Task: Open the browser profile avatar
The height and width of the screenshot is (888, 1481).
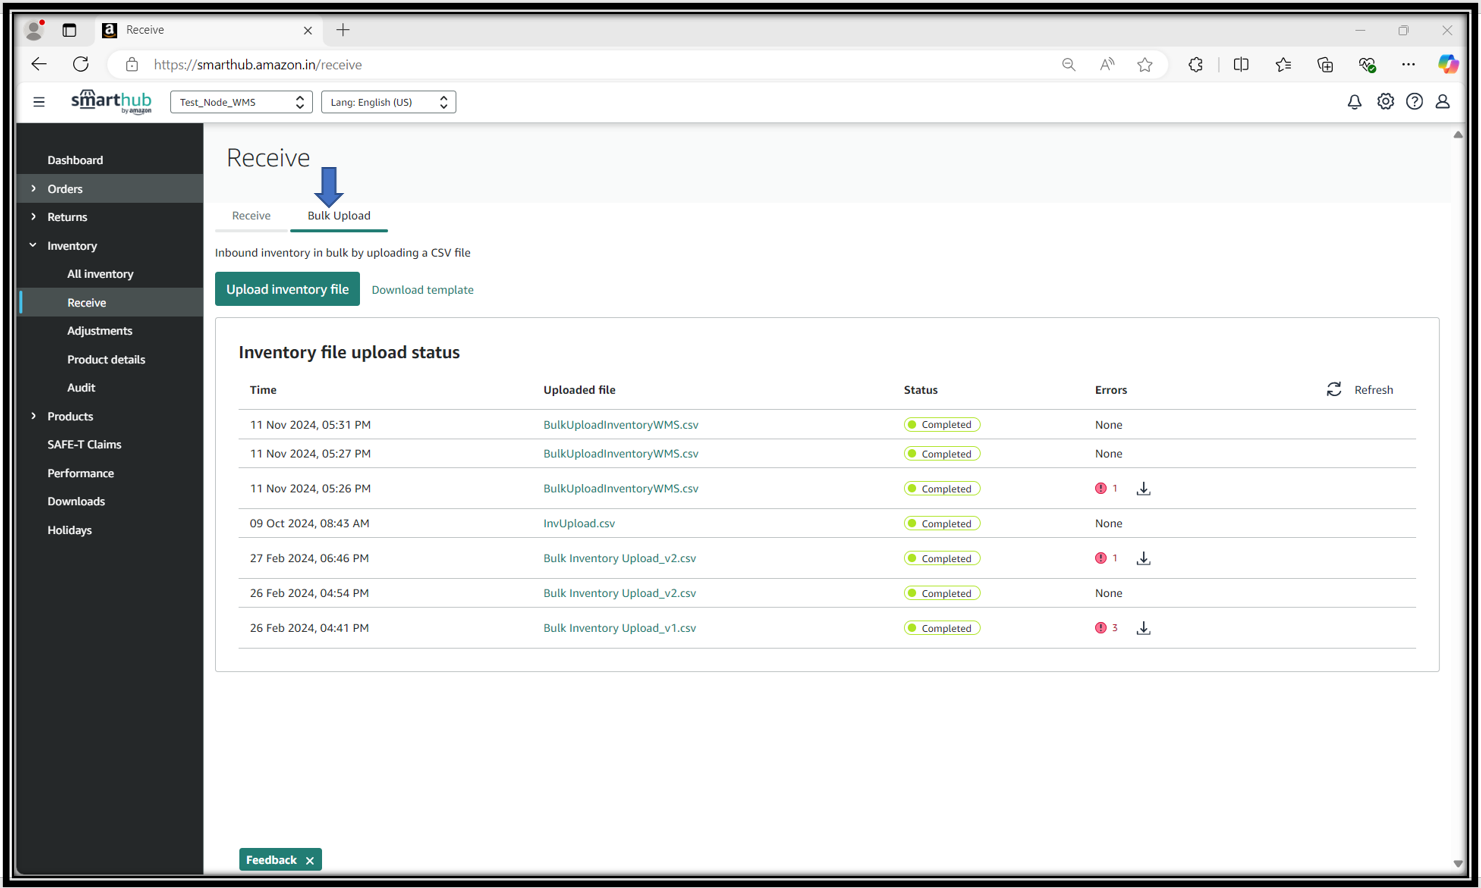Action: pos(34,30)
